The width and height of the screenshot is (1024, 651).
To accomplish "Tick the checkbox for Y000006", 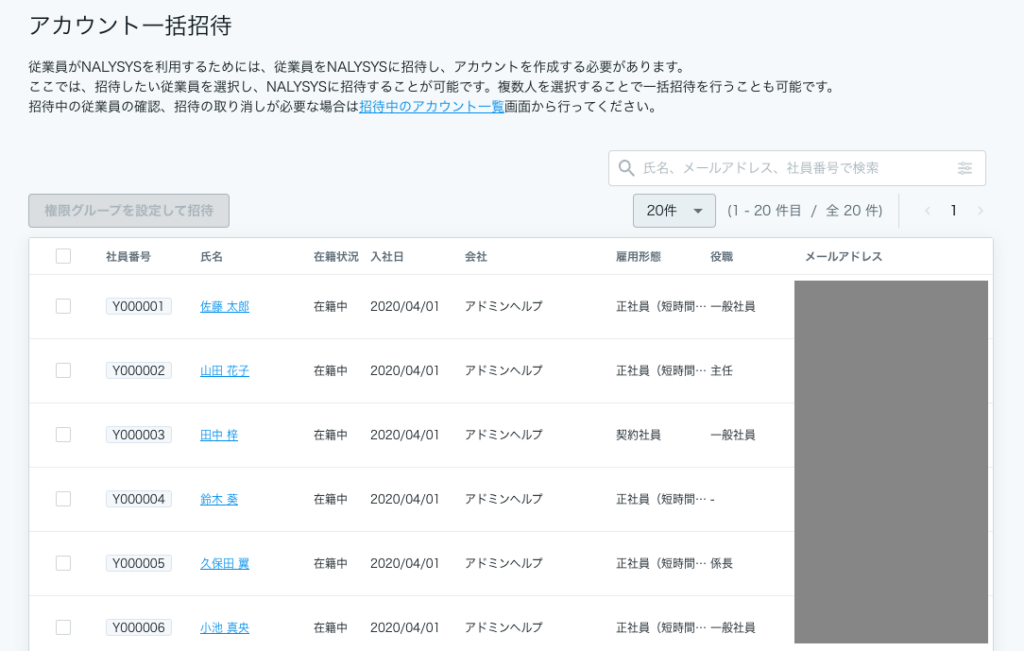I will (x=63, y=627).
